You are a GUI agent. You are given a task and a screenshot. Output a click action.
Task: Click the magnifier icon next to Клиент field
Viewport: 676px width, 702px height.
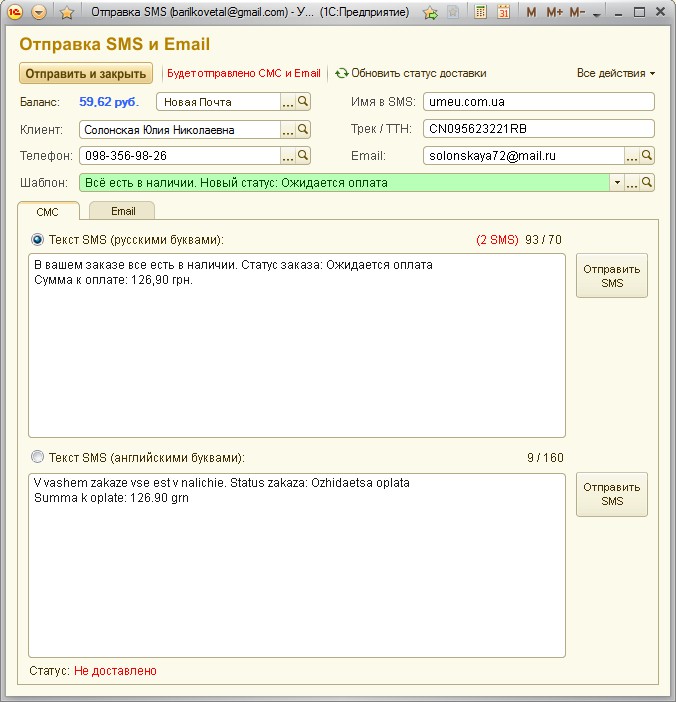(x=303, y=130)
